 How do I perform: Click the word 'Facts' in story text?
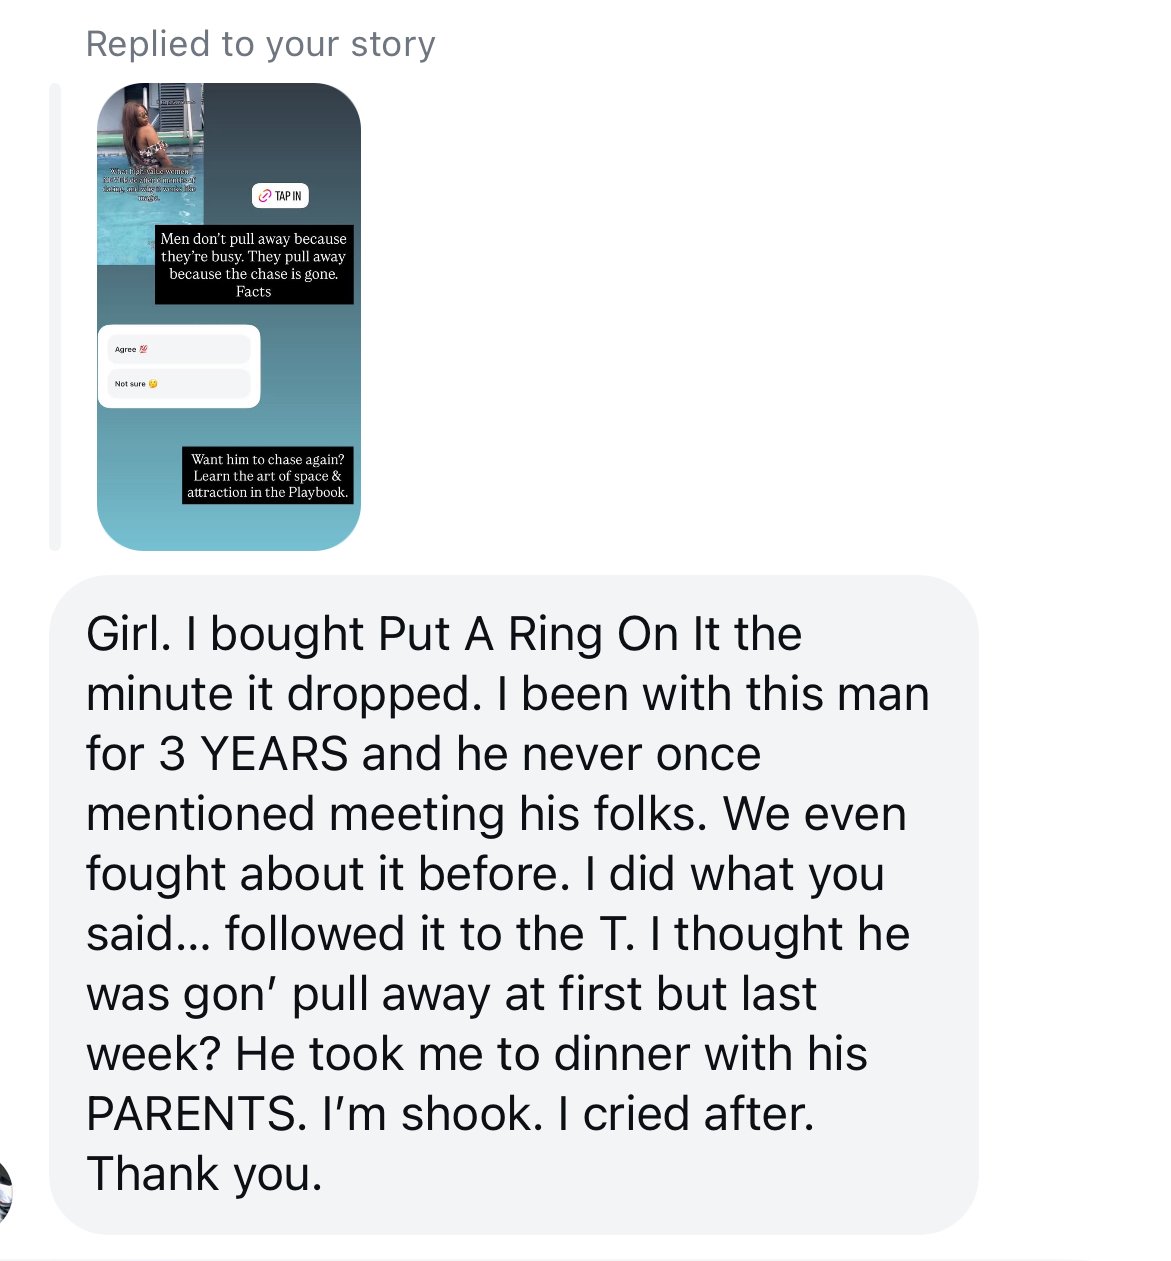254,292
